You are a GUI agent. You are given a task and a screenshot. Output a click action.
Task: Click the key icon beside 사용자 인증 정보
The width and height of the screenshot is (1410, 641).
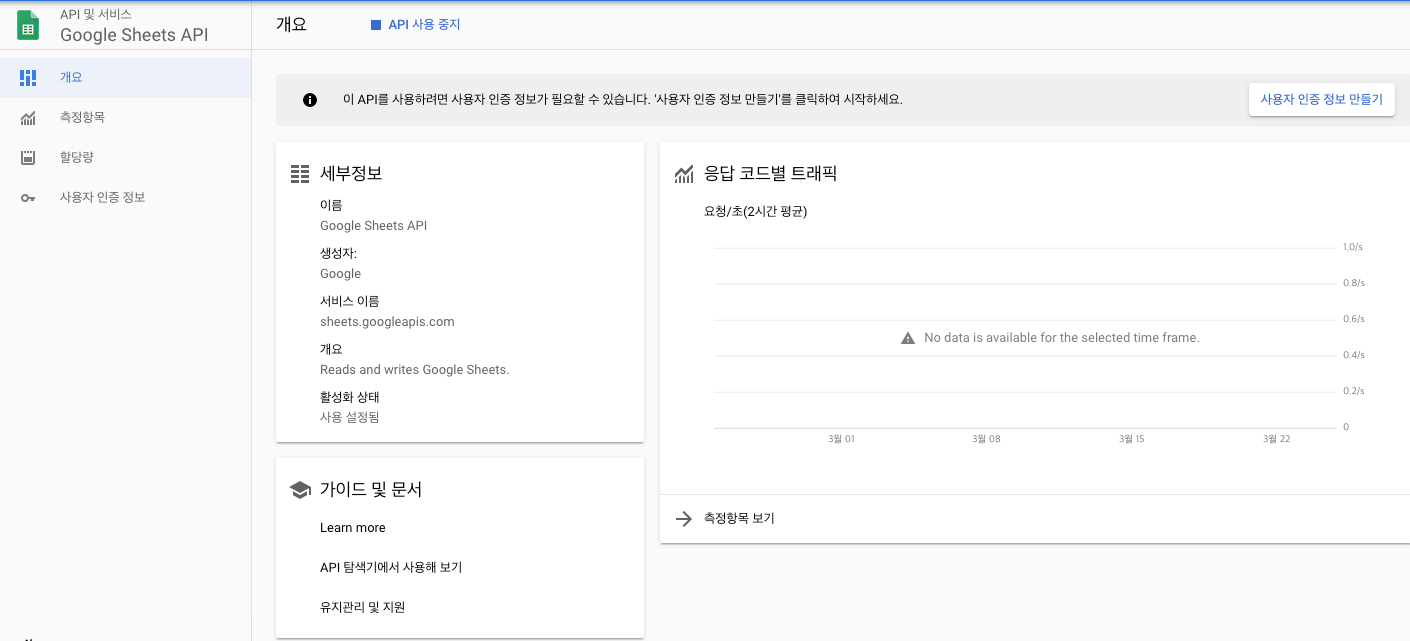click(x=28, y=198)
